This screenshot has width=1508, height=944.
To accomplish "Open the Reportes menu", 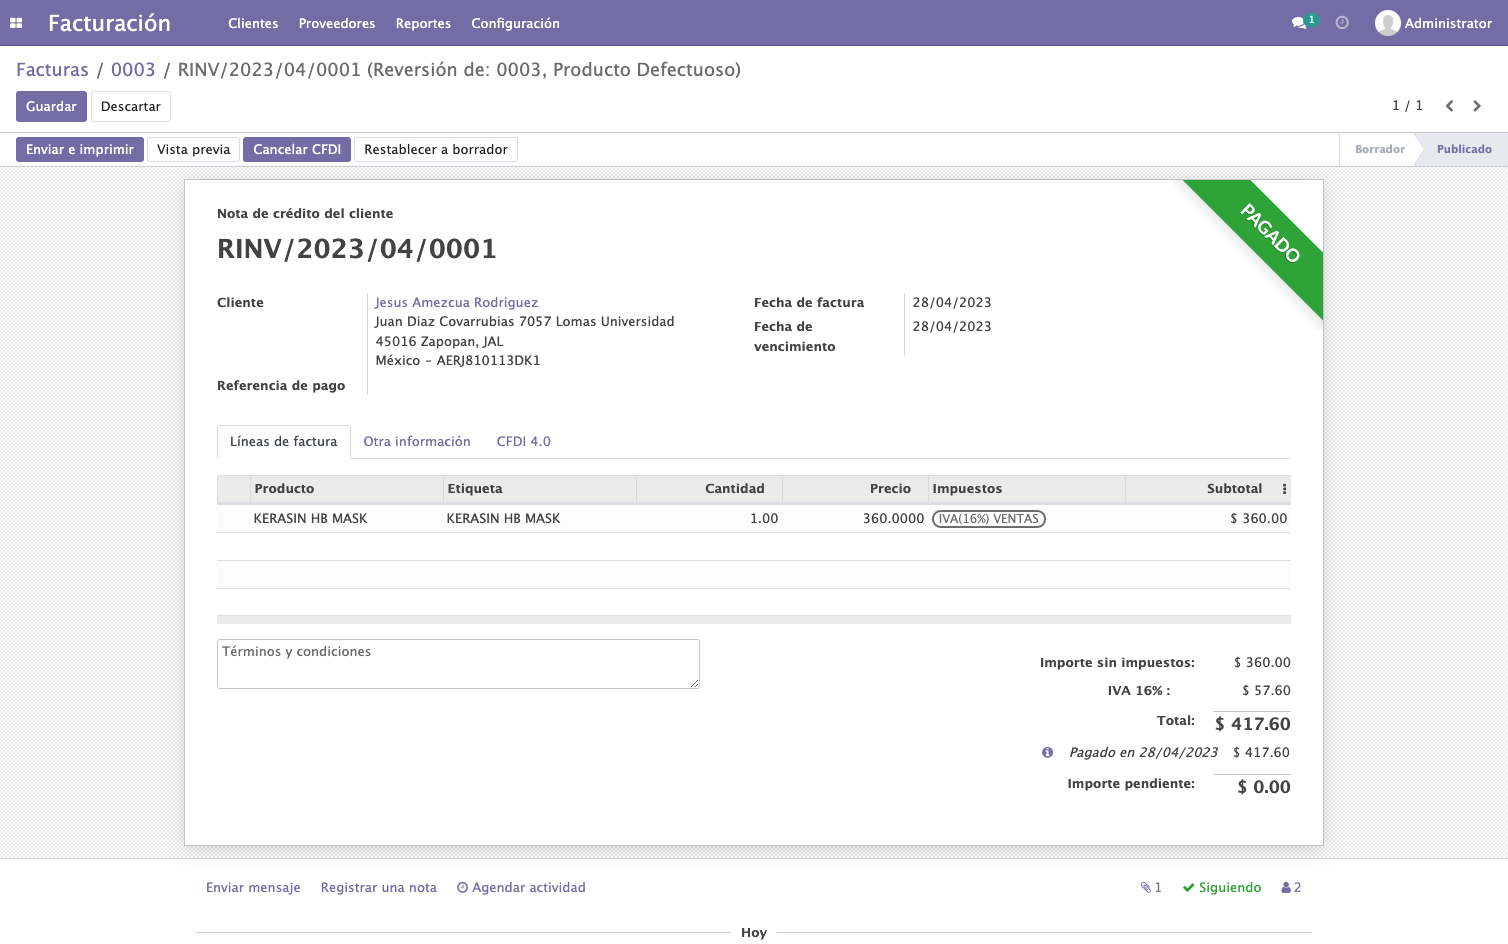I will (423, 23).
